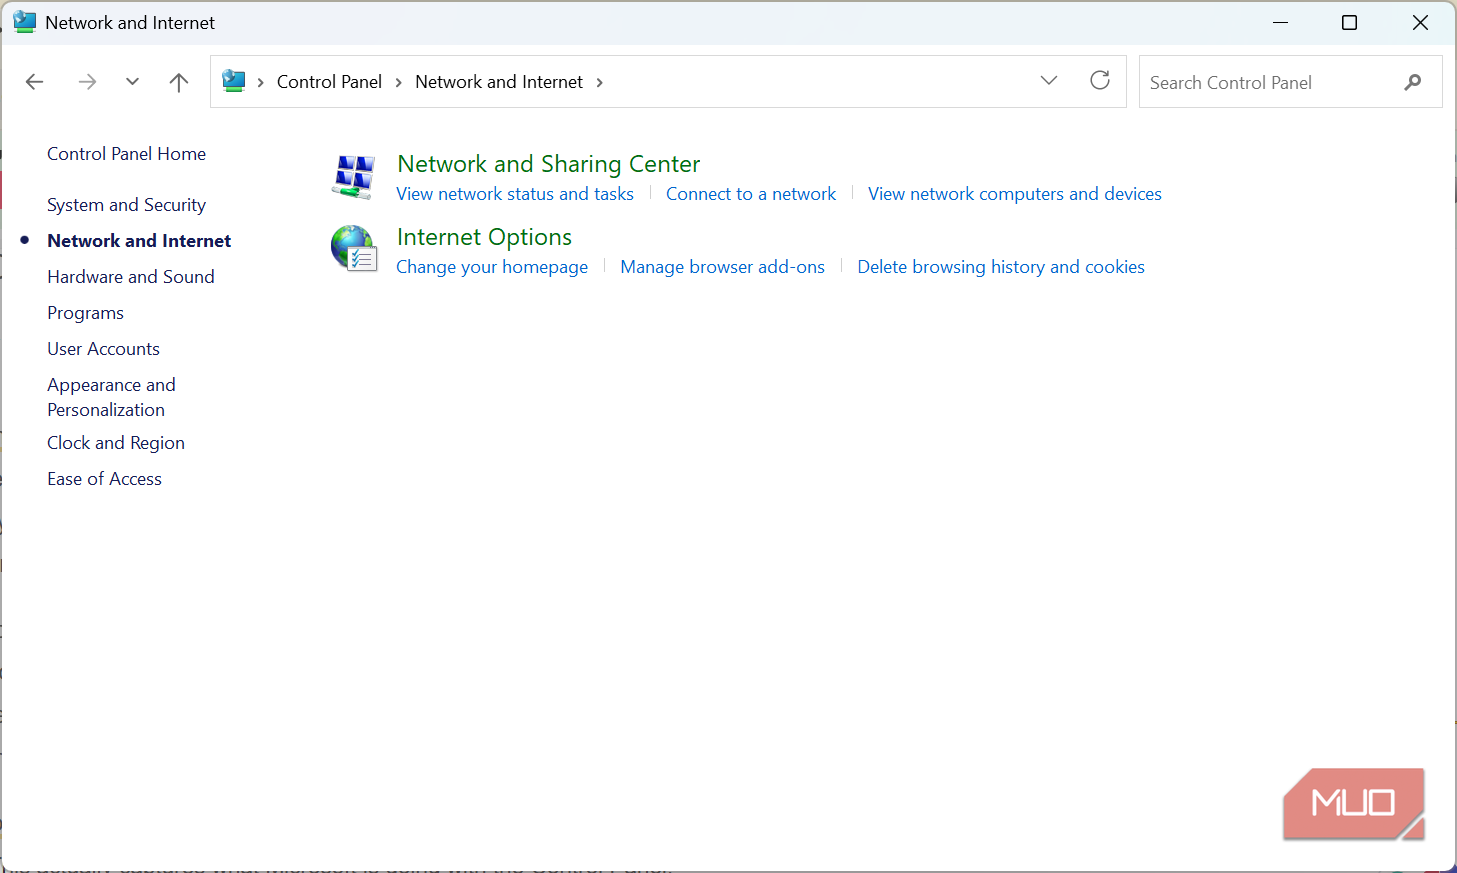Screen dimensions: 1457x873
Task: Click the Network and Sharing Center icon
Action: point(354,177)
